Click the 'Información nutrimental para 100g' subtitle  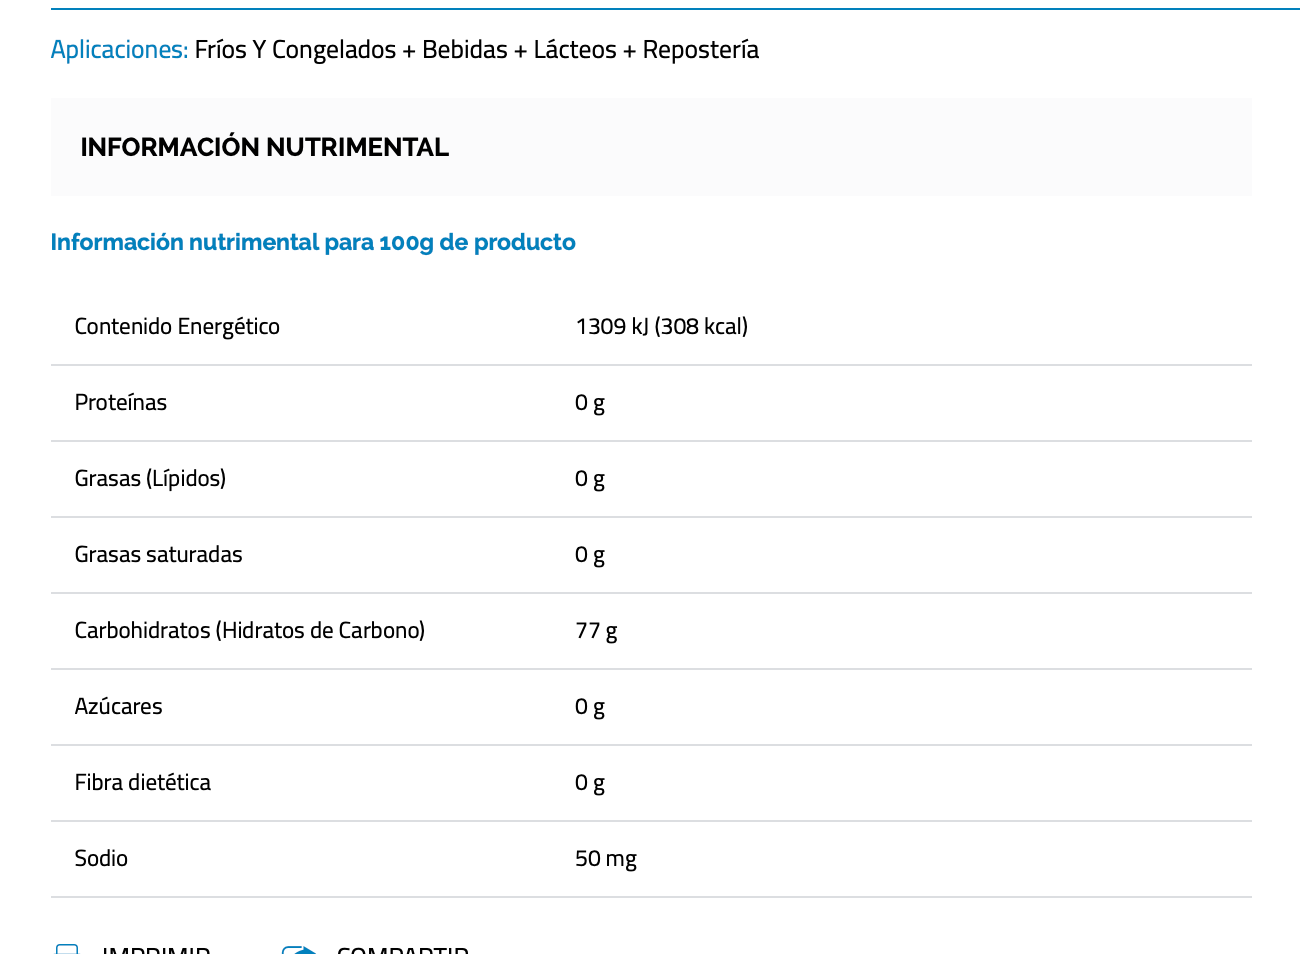point(313,242)
